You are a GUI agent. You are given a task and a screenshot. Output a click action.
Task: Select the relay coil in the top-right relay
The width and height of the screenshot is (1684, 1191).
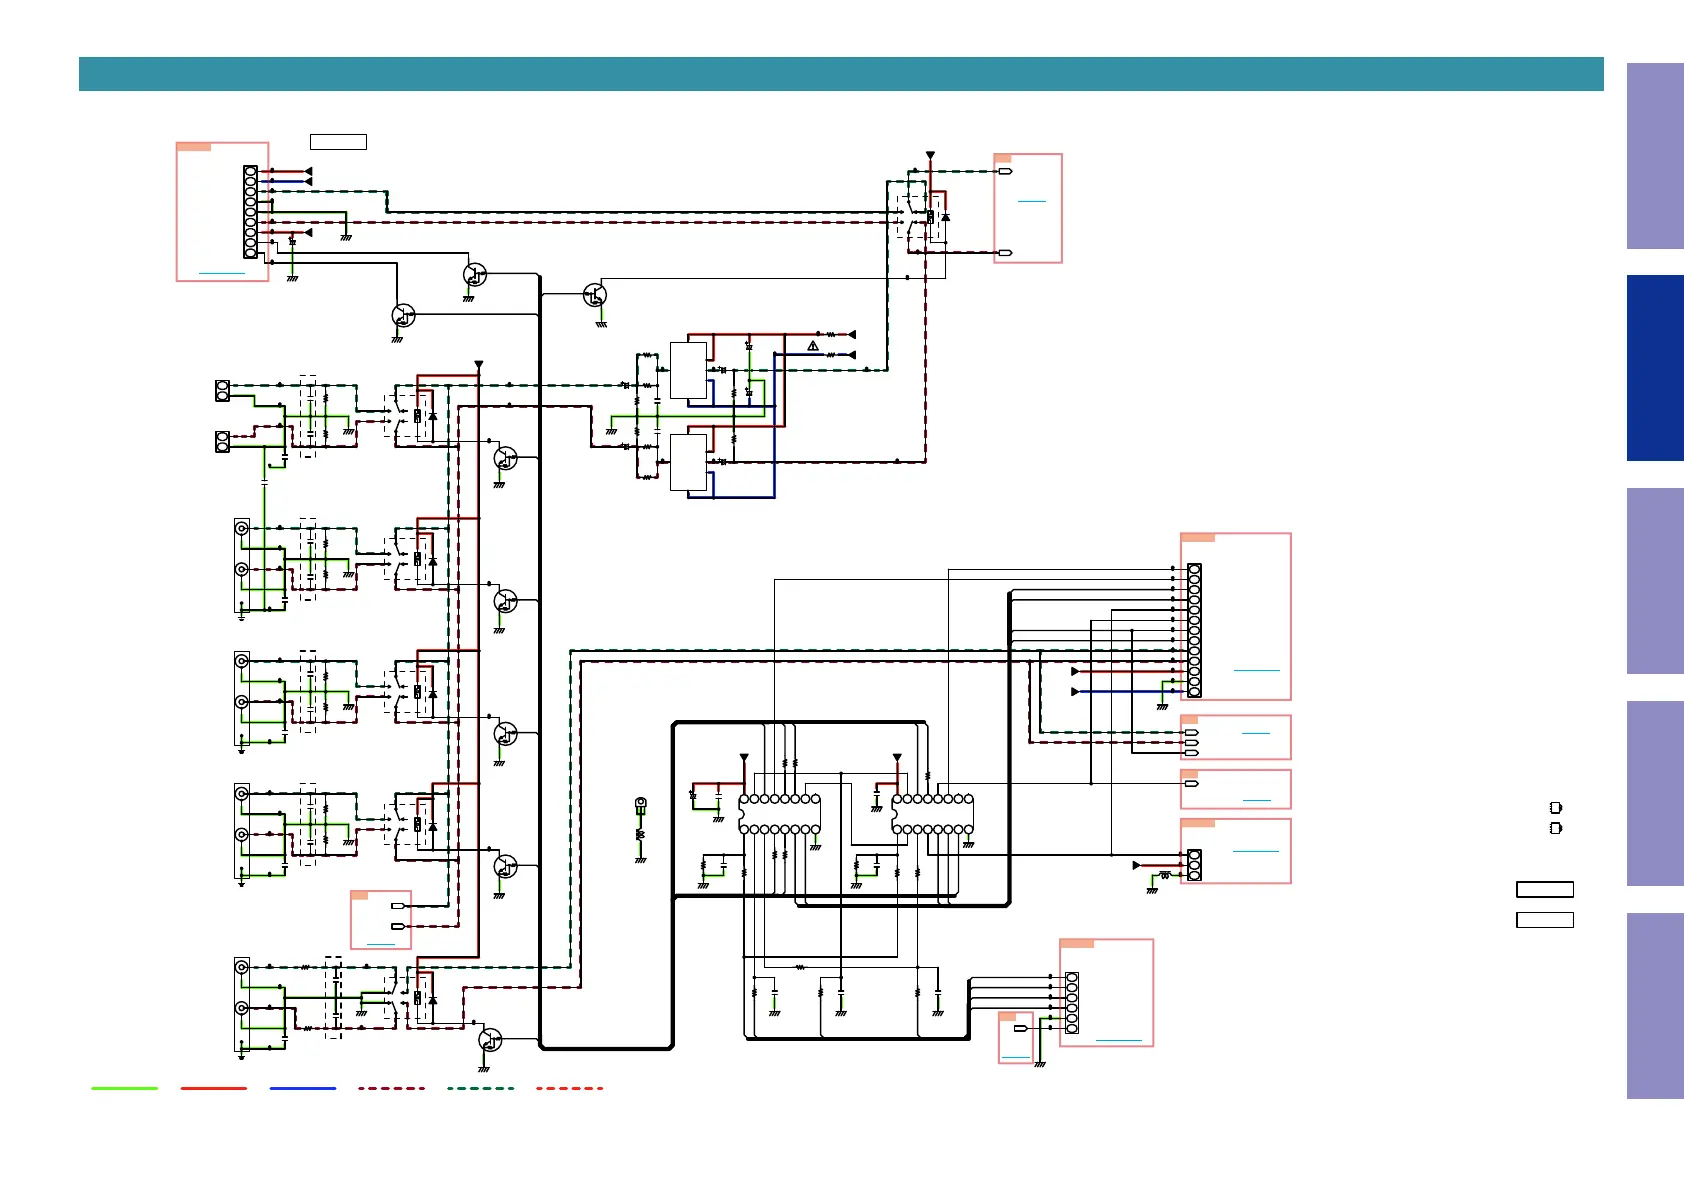coord(931,217)
